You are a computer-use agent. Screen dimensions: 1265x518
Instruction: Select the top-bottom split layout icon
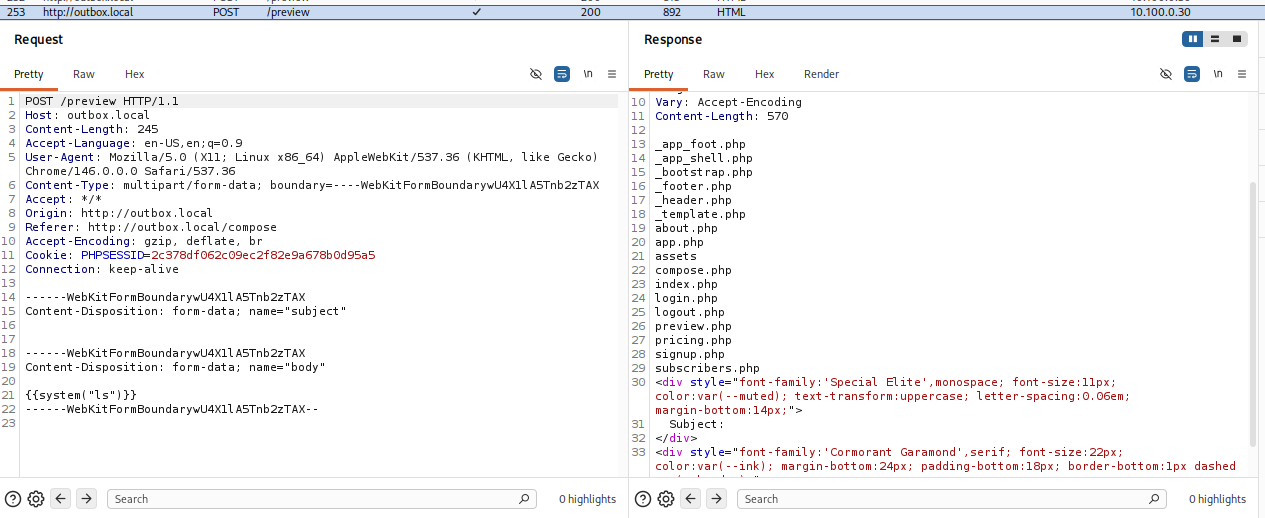[1214, 39]
